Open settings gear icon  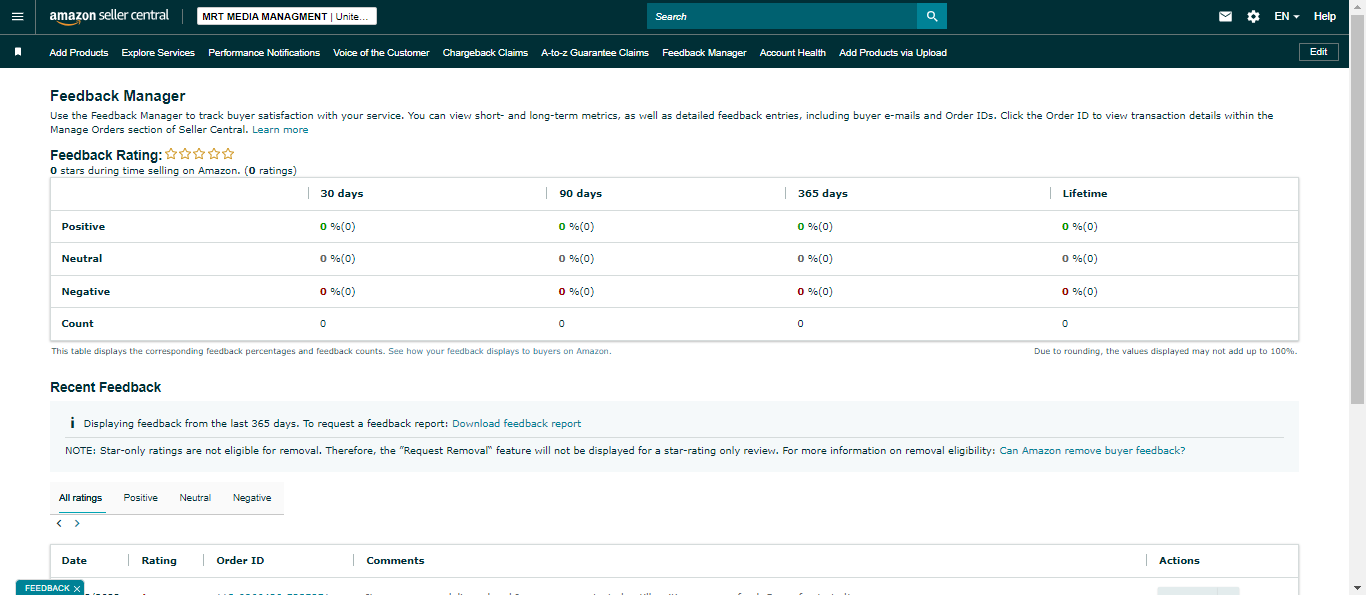(x=1253, y=17)
